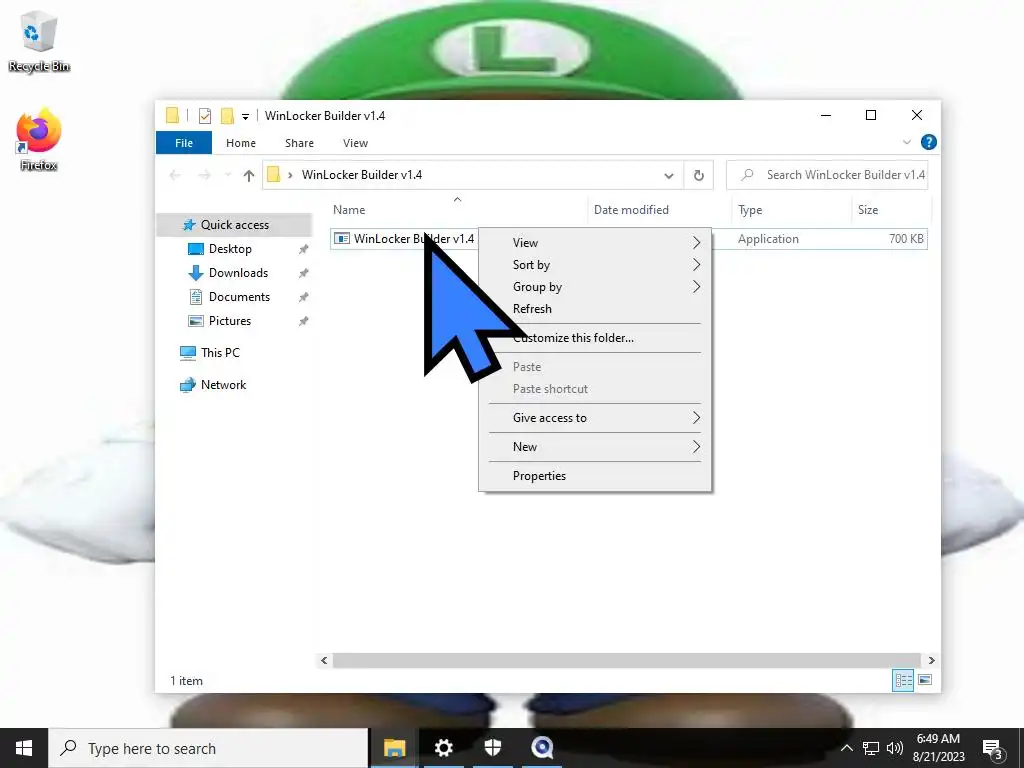The height and width of the screenshot is (768, 1024).
Task: Open the clock showing 6:49 AM
Action: coord(938,748)
